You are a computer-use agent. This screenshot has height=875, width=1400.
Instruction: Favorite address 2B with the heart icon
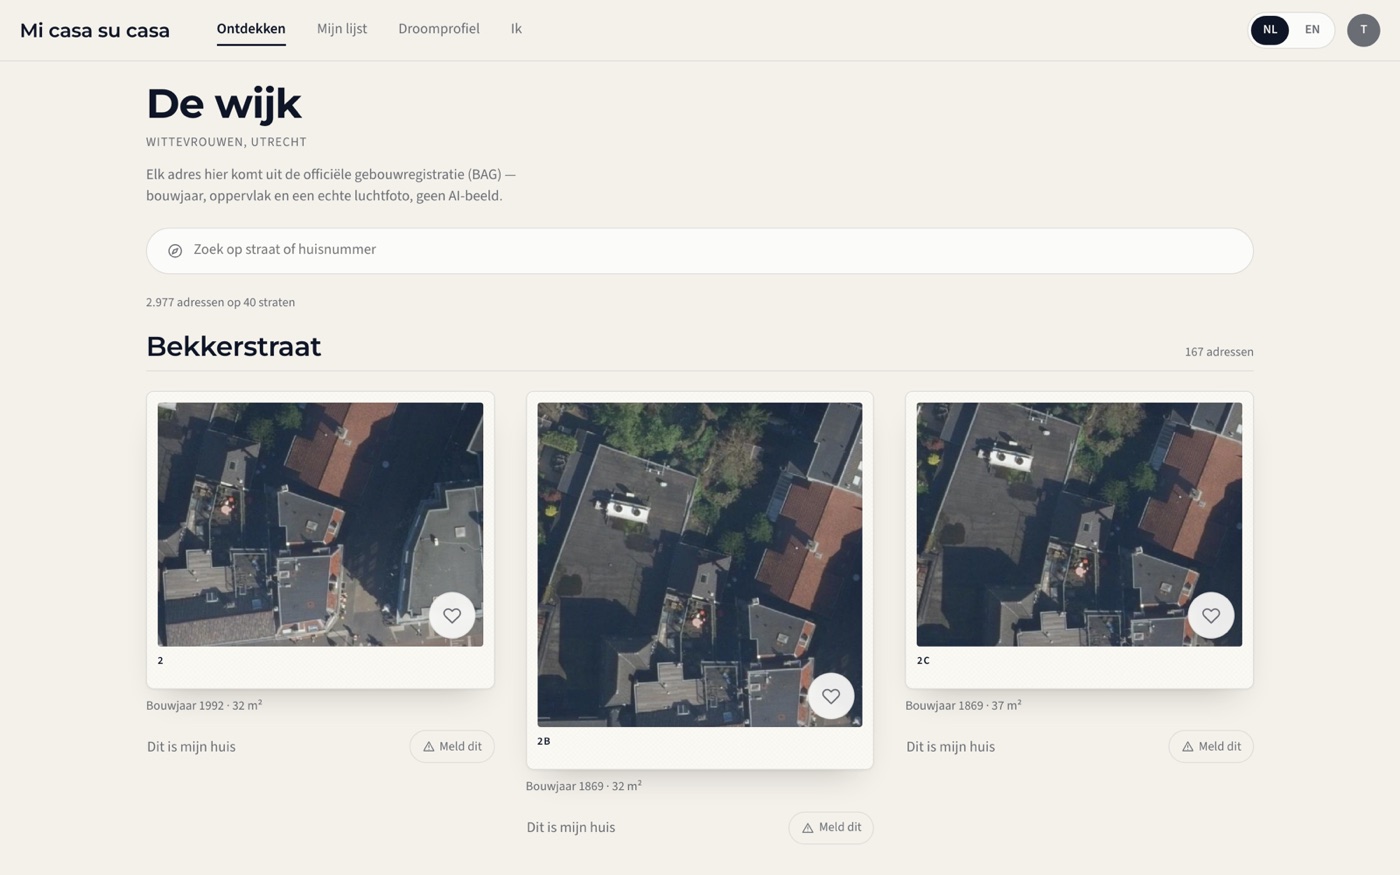click(x=831, y=696)
